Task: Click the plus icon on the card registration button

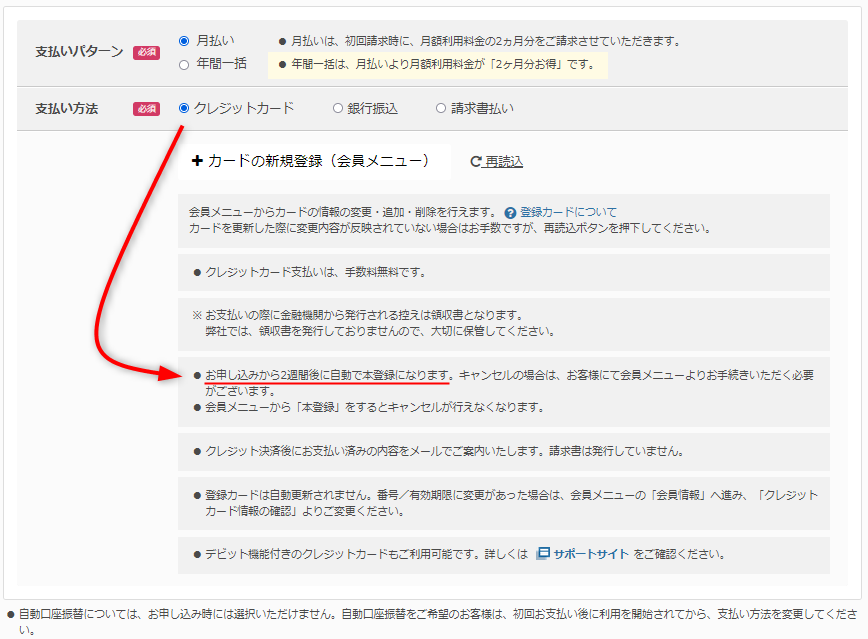Action: click(x=197, y=161)
